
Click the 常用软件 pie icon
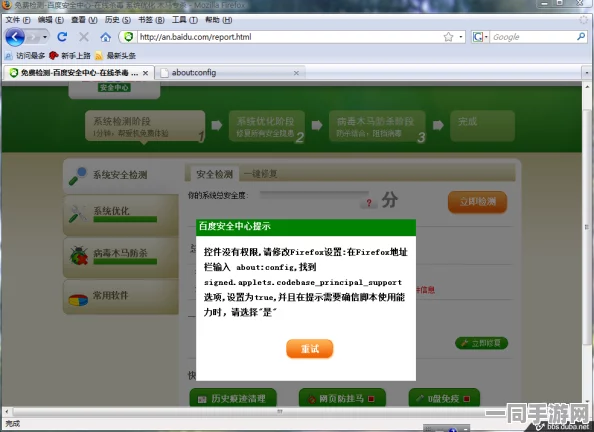[78, 299]
